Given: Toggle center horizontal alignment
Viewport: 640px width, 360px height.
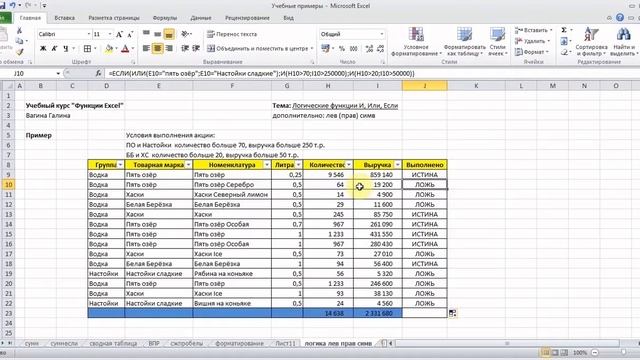Looking at the screenshot, I should pyautogui.click(x=158, y=49).
